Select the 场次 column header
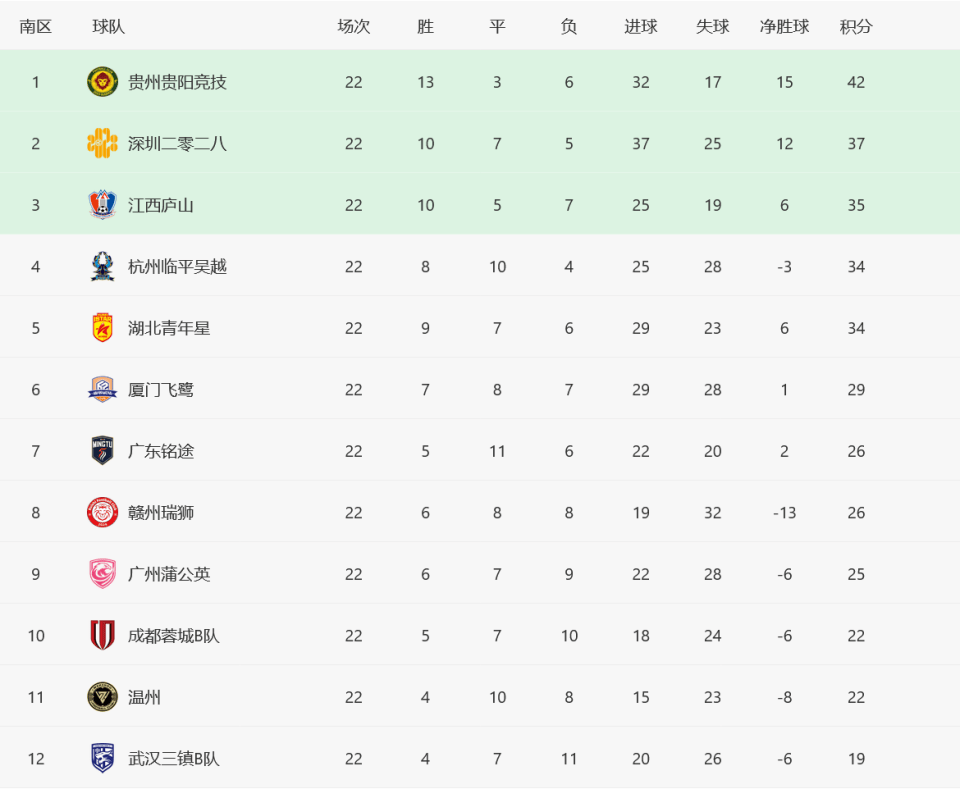The width and height of the screenshot is (960, 789). 354,26
